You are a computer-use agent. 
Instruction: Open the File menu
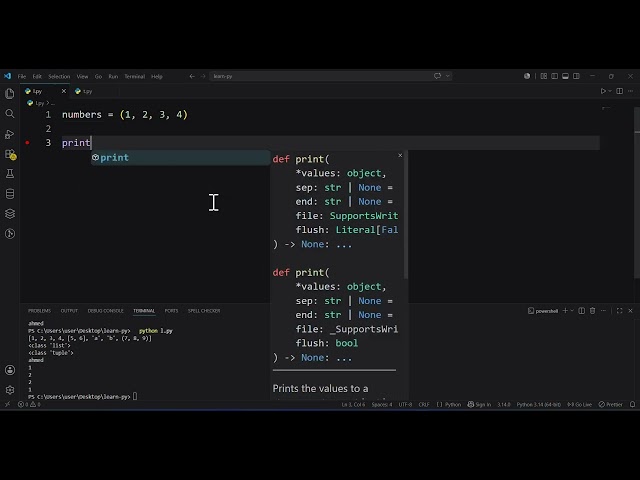pos(22,76)
